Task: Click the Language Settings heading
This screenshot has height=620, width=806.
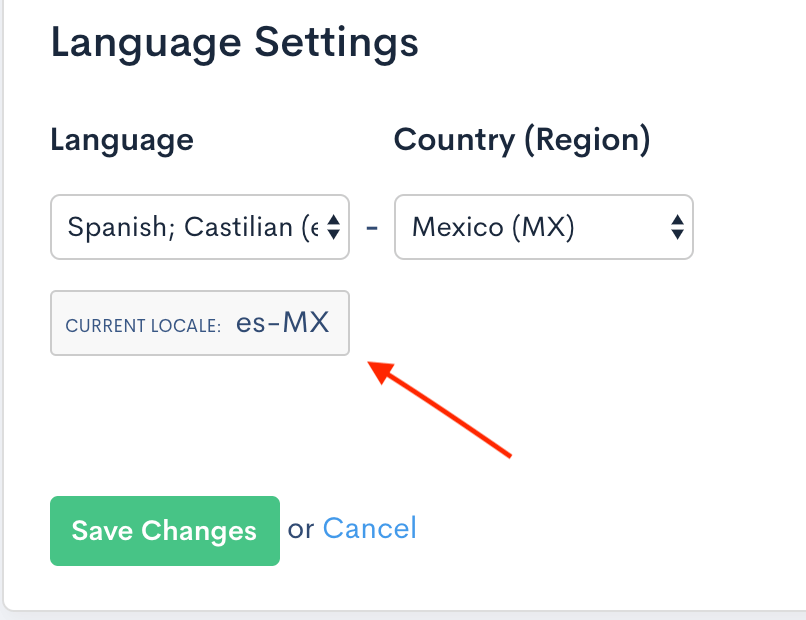Action: pyautogui.click(x=234, y=43)
